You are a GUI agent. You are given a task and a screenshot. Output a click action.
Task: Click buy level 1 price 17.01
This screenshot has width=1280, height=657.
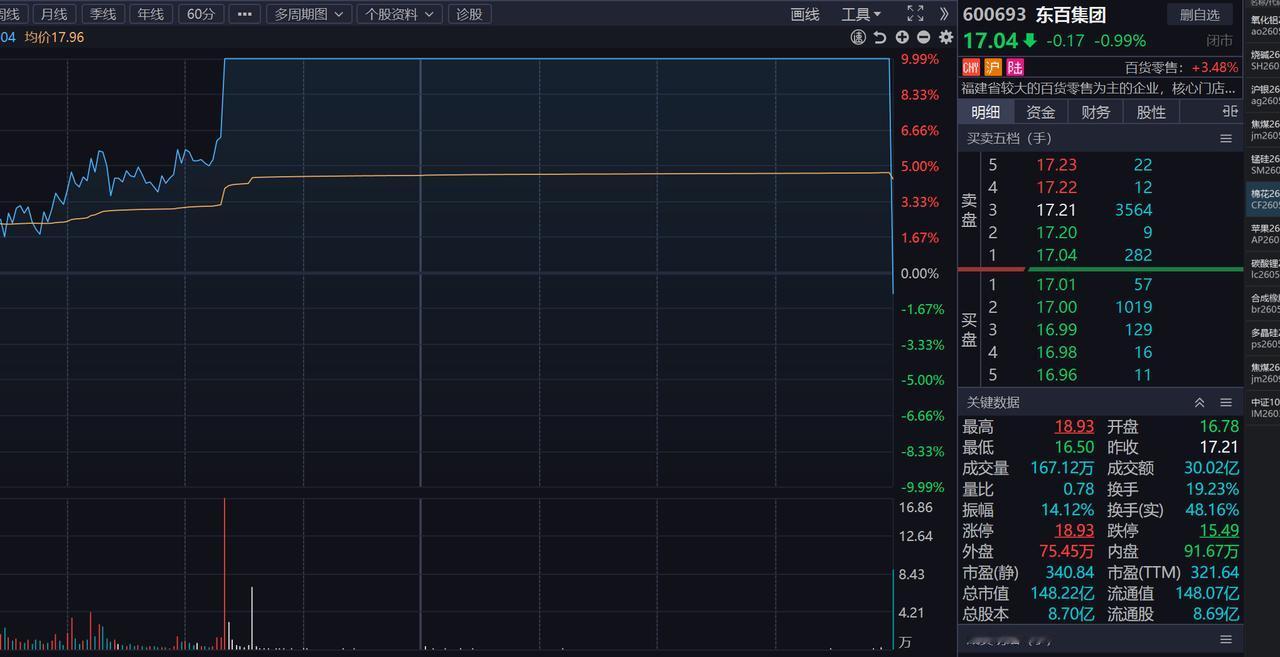[x=1057, y=284]
